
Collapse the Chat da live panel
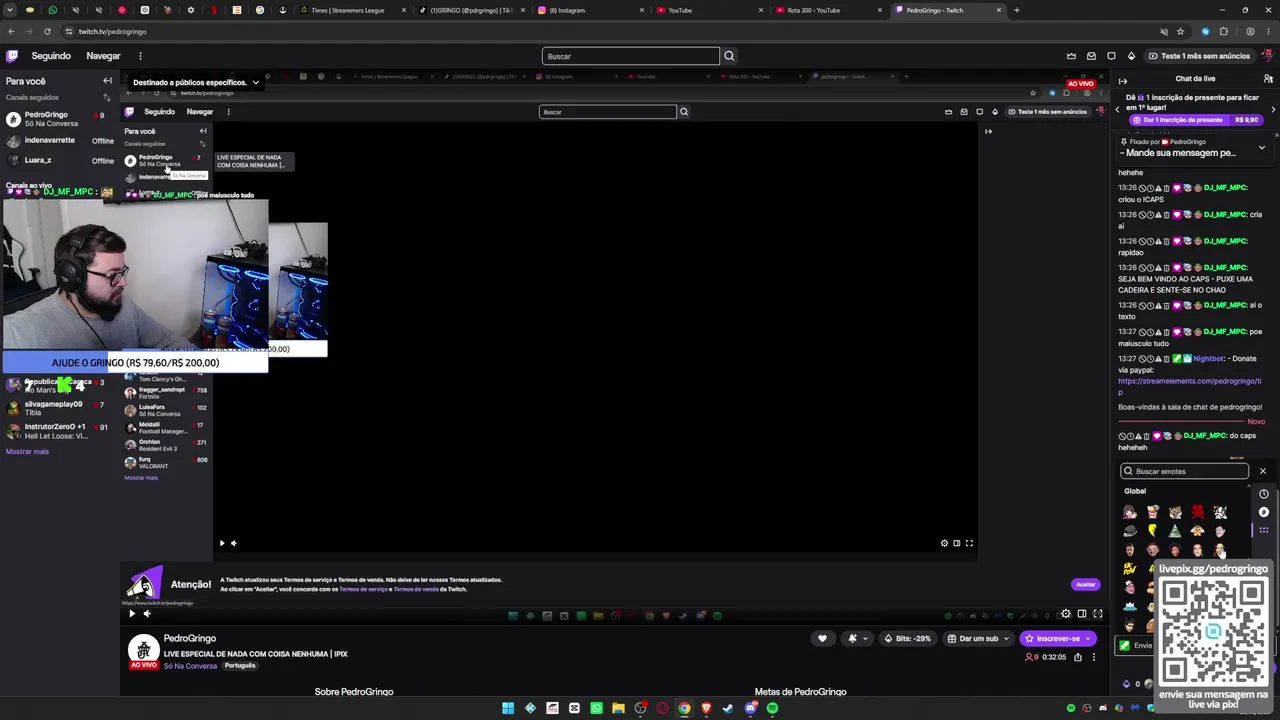point(1123,80)
